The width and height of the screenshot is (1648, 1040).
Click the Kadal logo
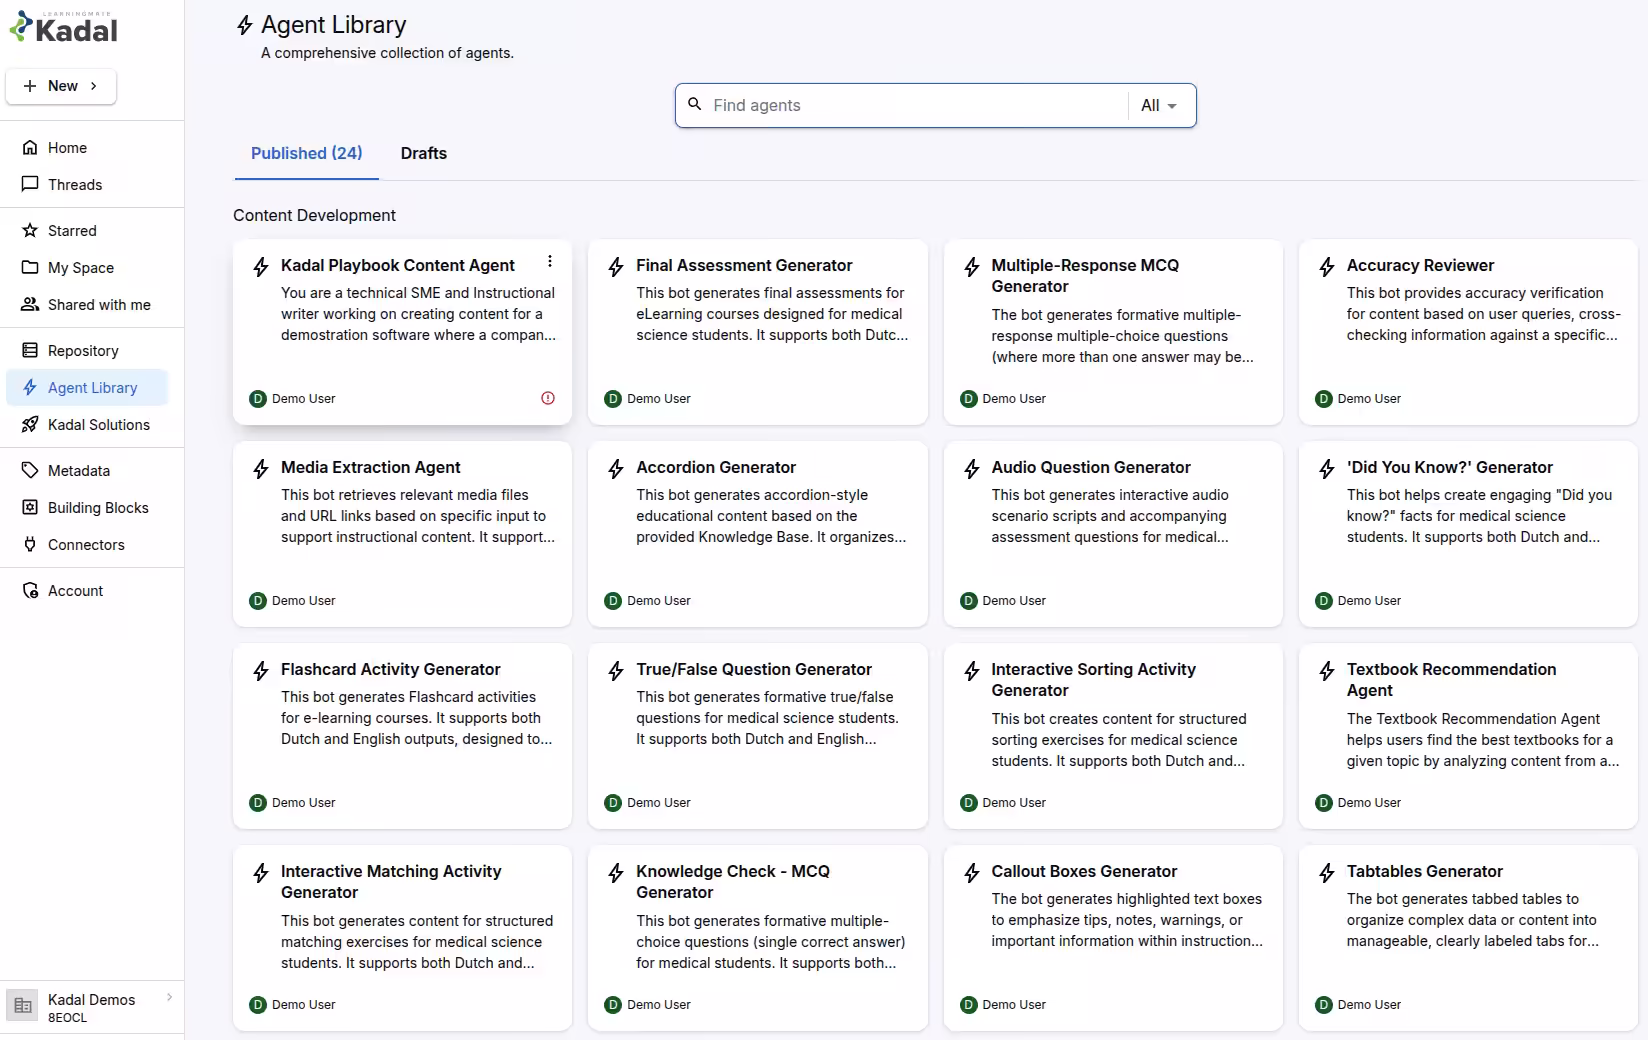point(63,28)
